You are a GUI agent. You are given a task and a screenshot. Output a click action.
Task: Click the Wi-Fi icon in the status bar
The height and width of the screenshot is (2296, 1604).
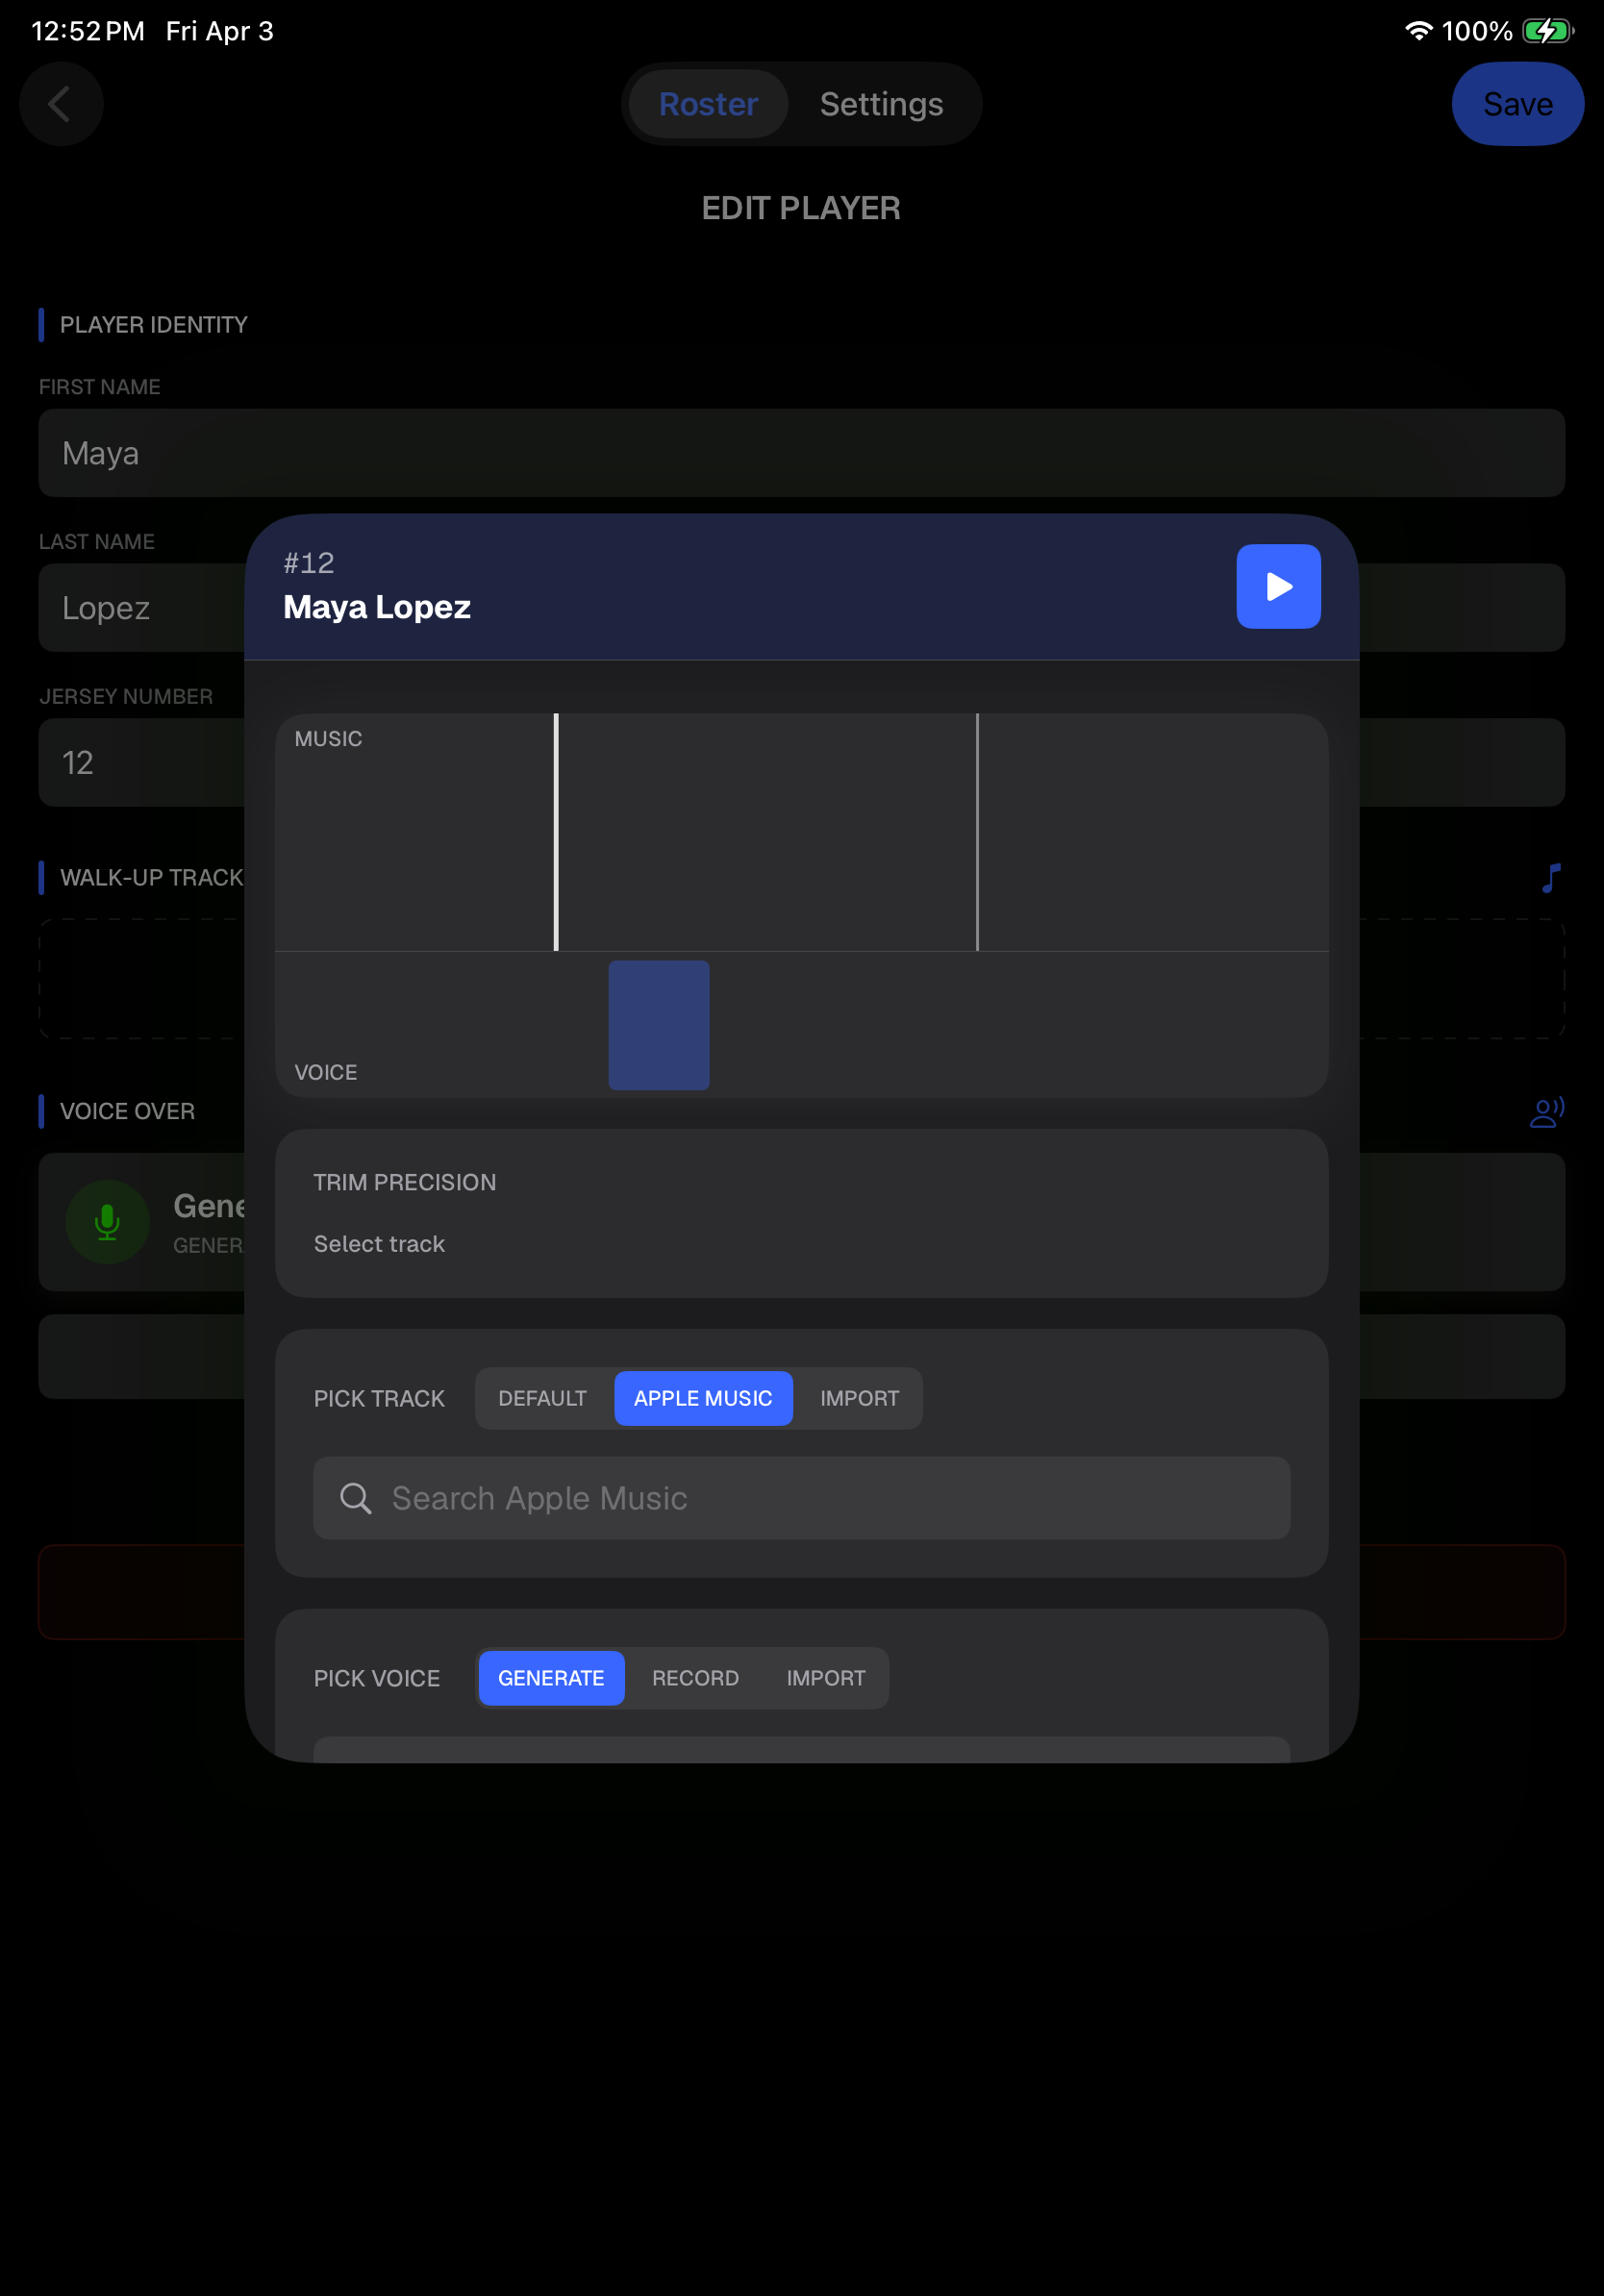click(1418, 30)
